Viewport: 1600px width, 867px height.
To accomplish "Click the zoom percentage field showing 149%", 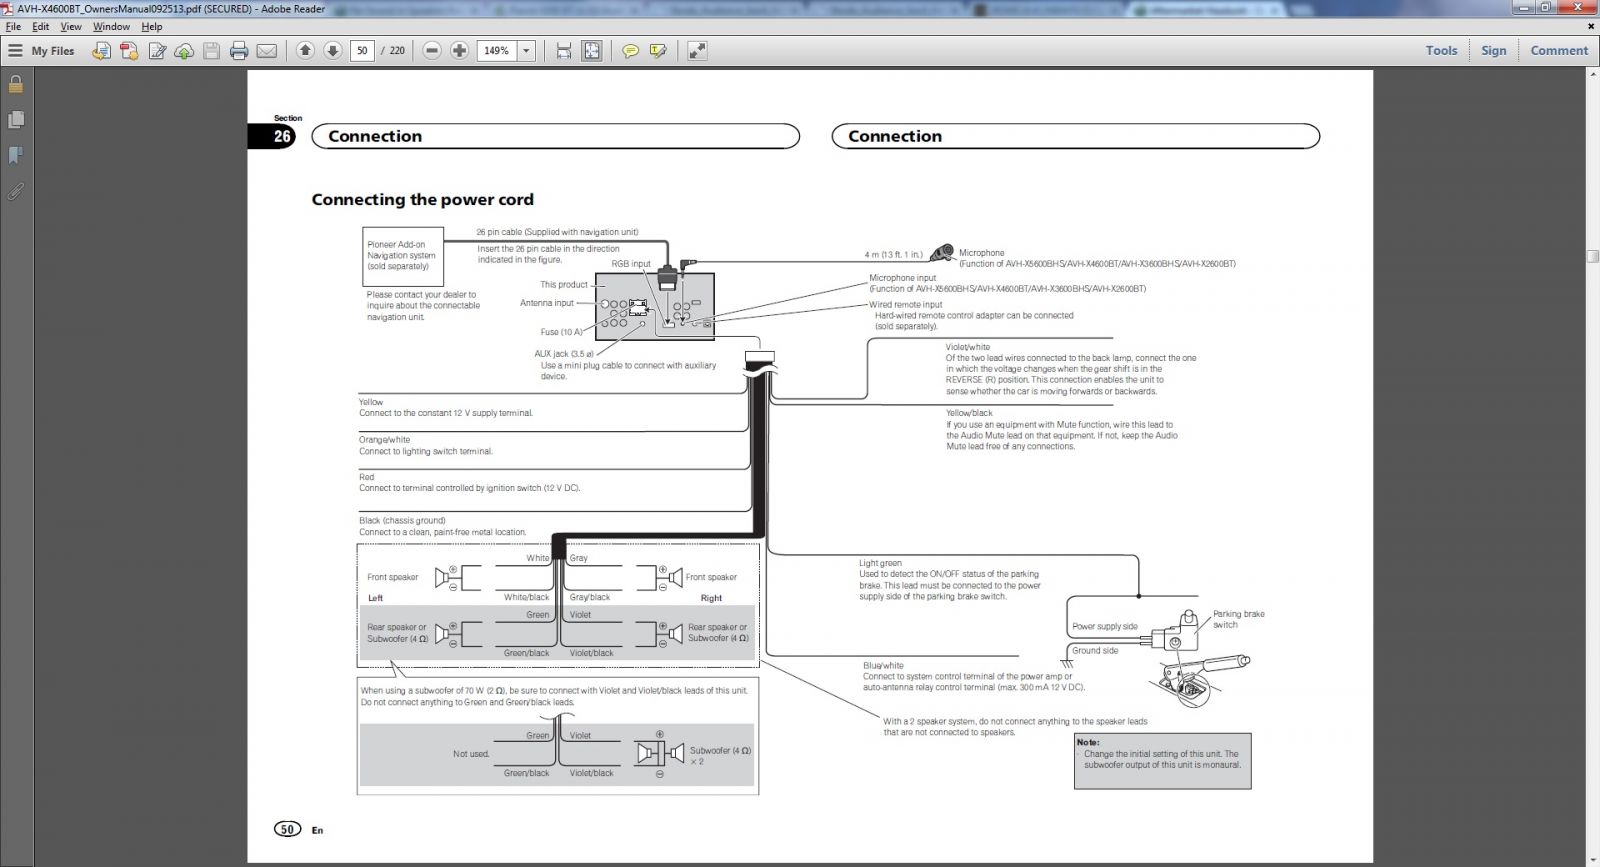I will (x=497, y=50).
